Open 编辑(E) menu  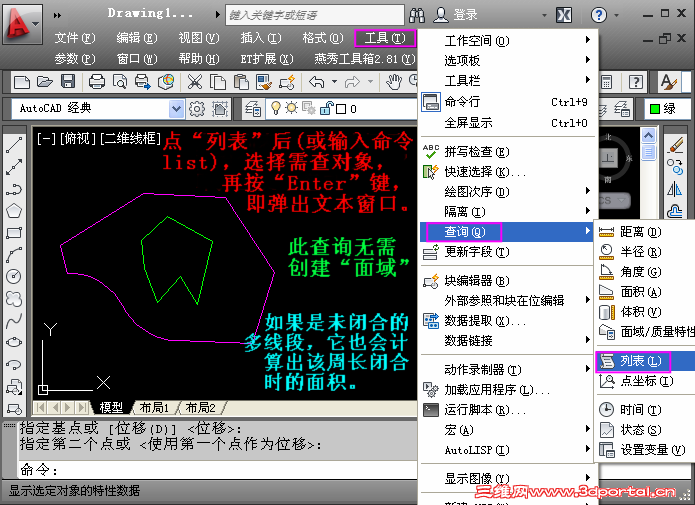pos(137,38)
